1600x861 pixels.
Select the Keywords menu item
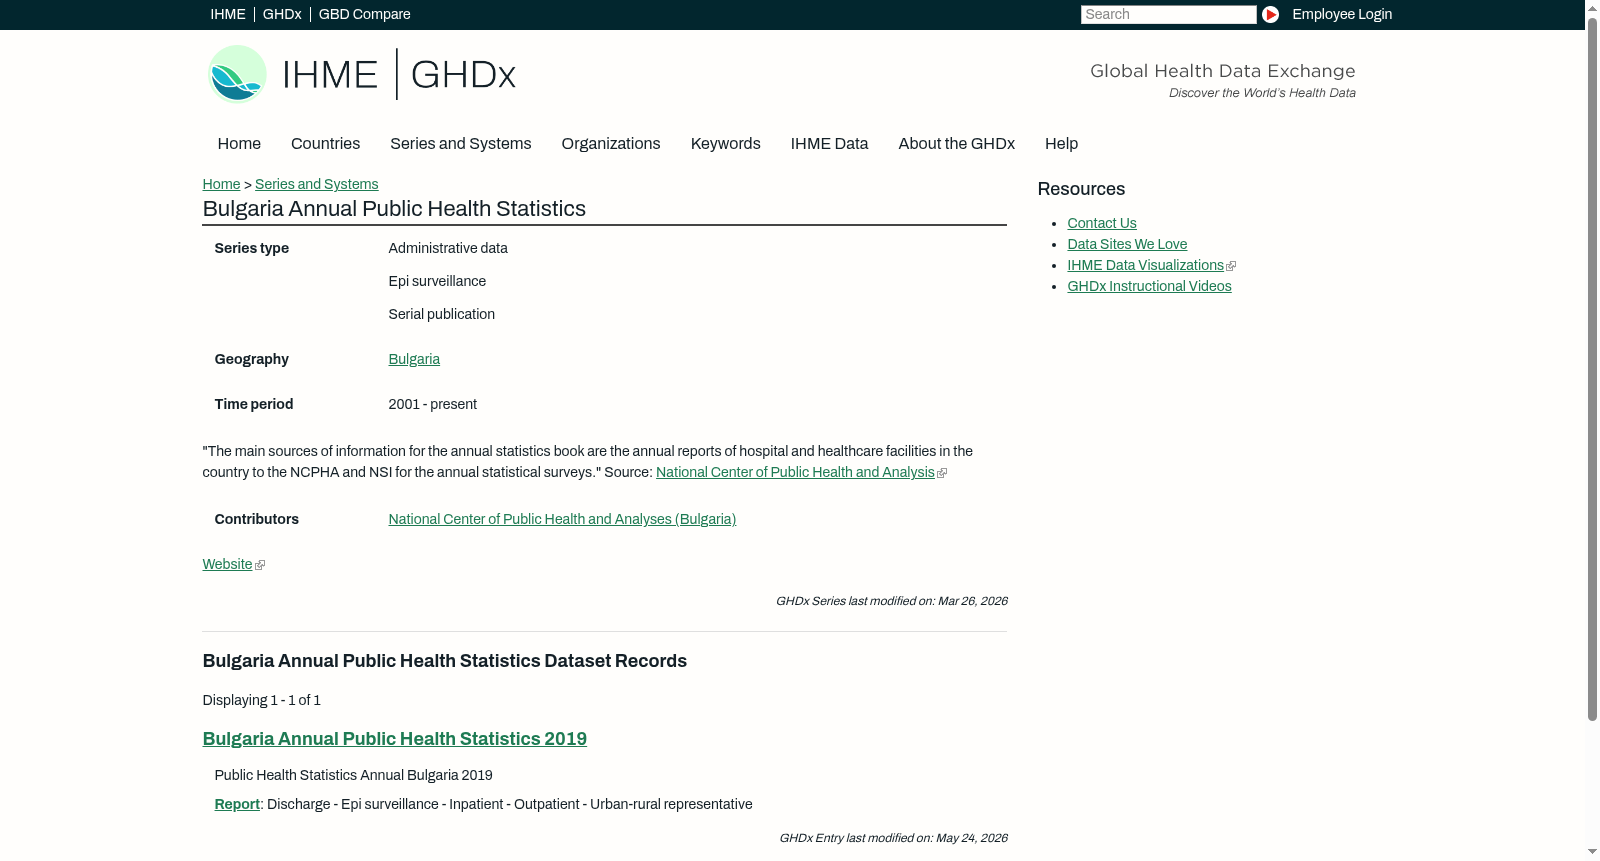pos(725,144)
